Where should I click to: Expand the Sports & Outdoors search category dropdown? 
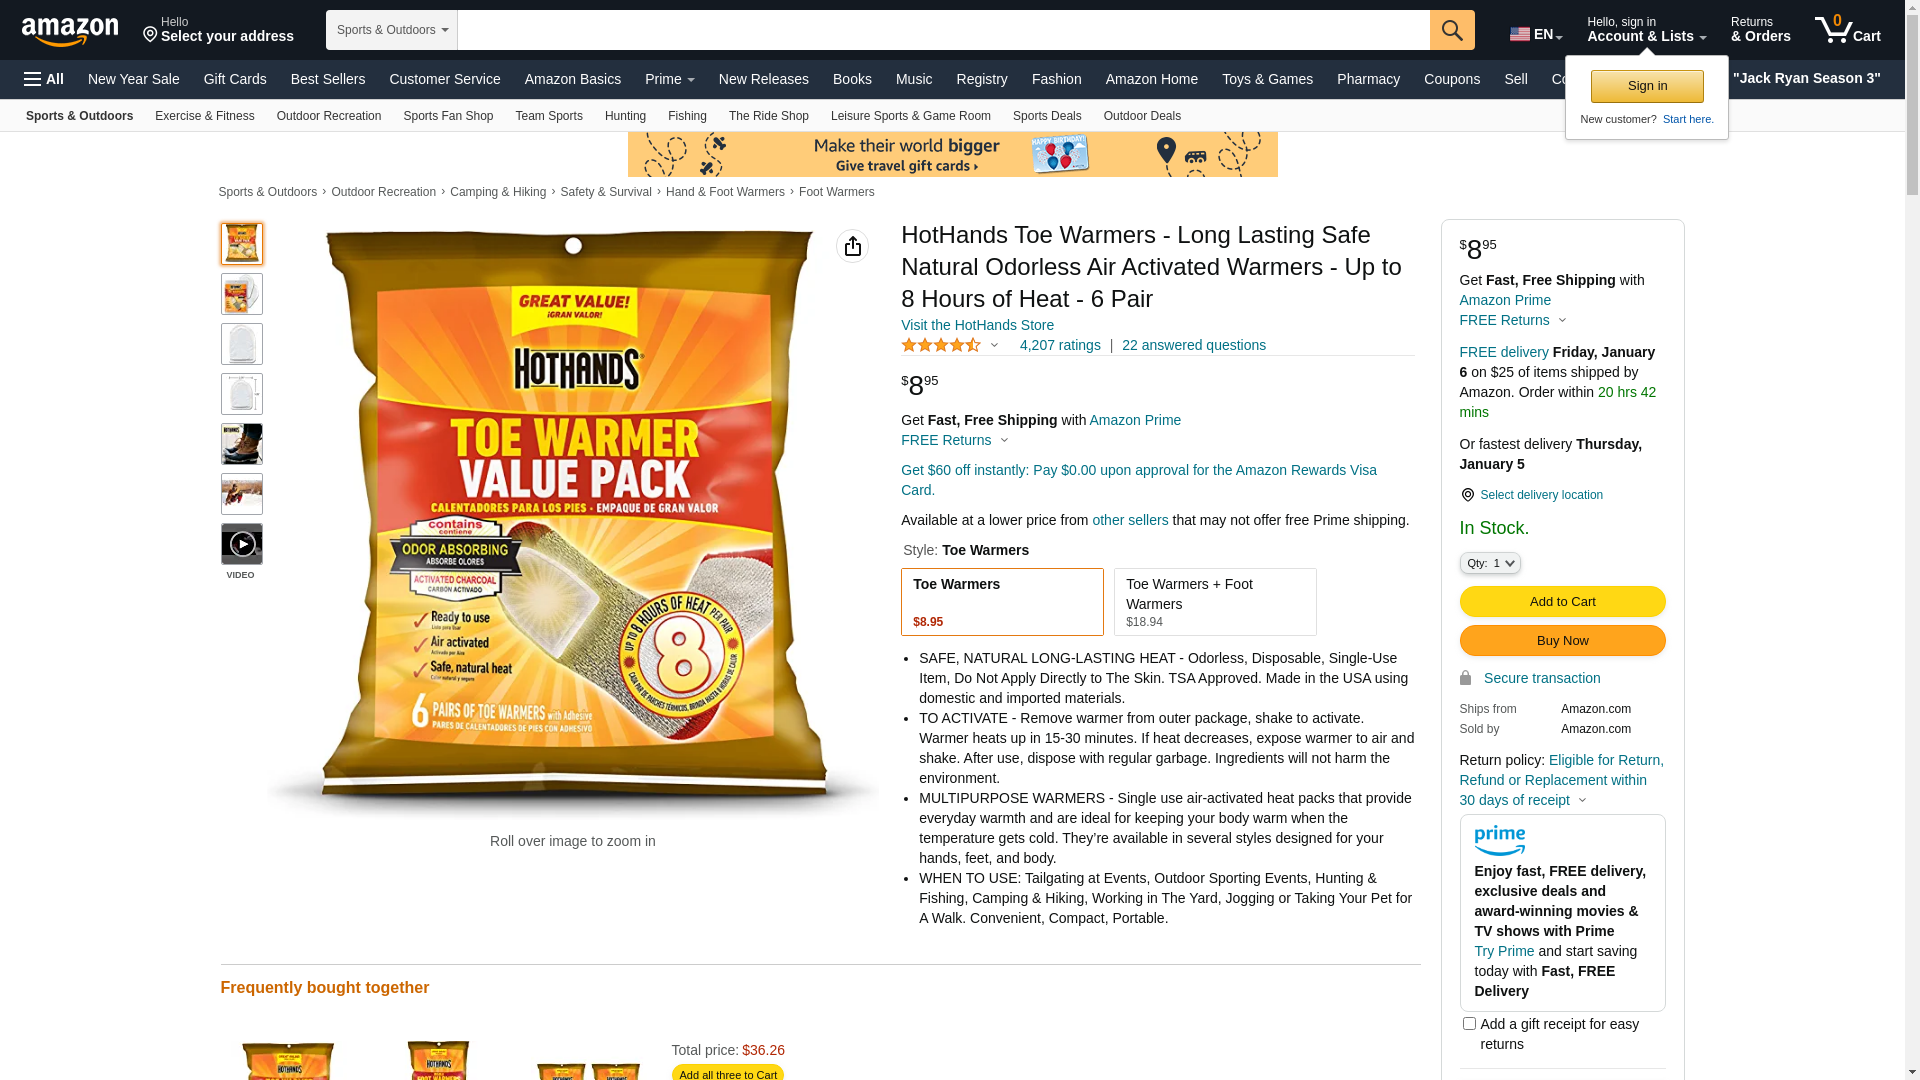point(392,30)
